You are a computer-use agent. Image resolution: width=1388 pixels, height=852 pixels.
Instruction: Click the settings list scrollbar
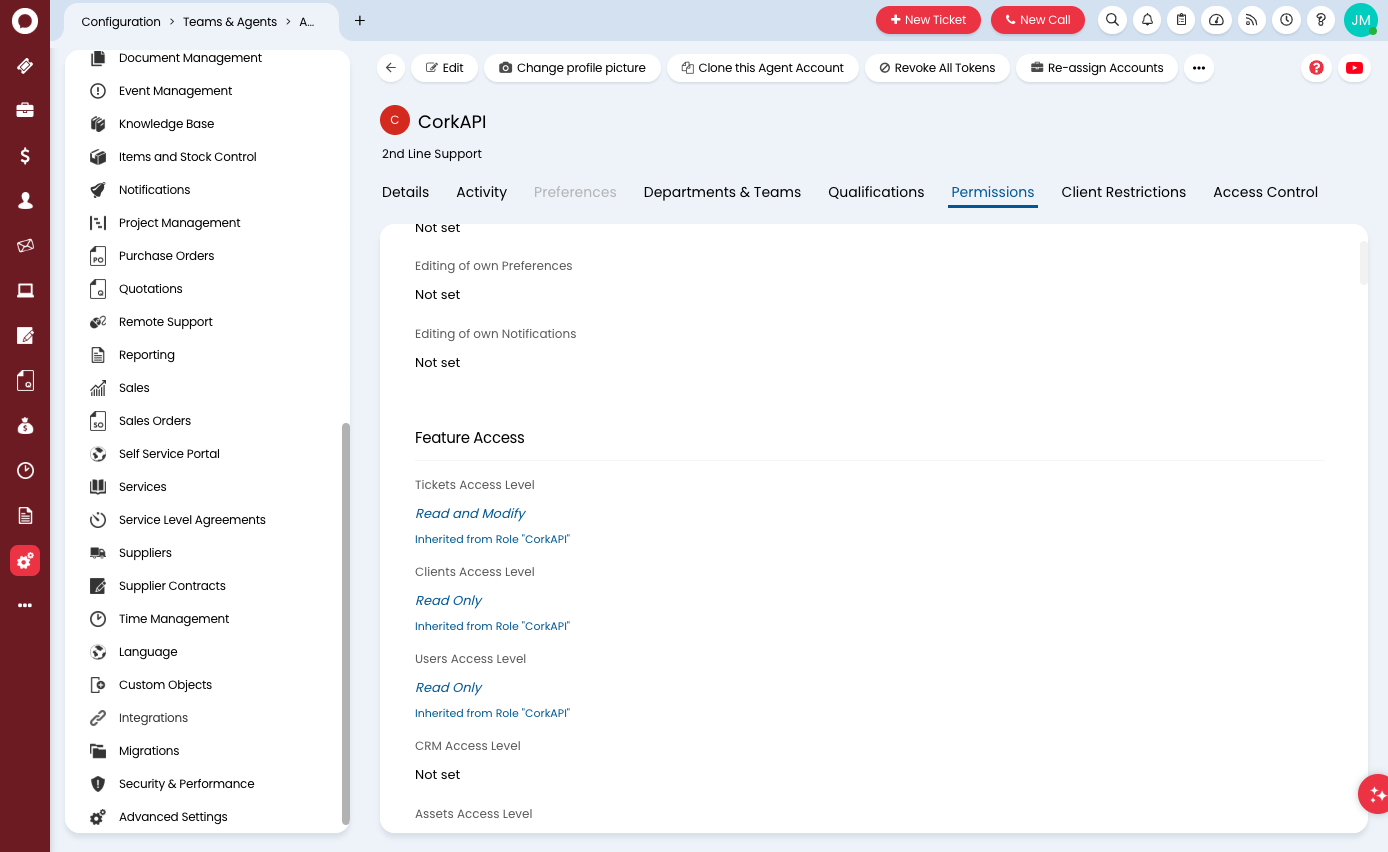coord(346,622)
